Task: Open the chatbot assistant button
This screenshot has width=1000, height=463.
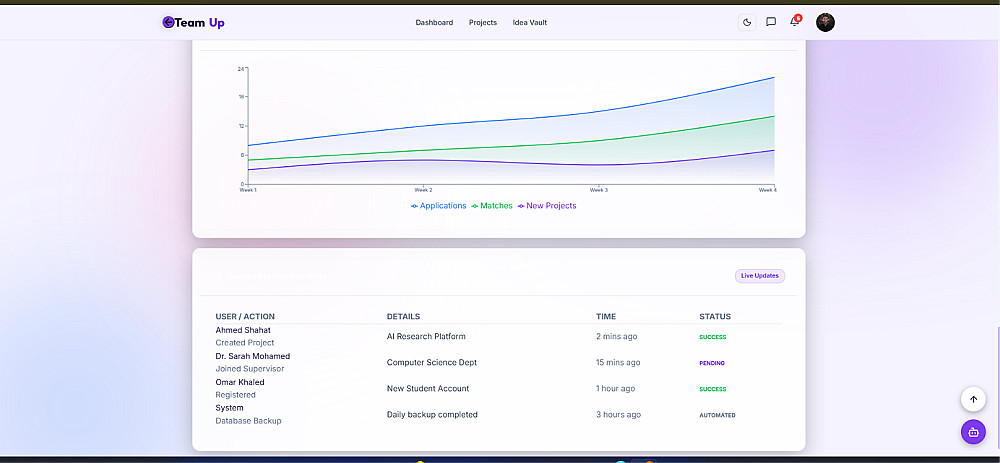Action: (x=973, y=432)
